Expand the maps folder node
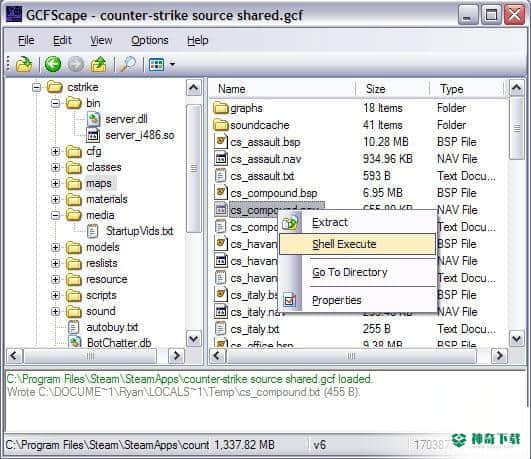This screenshot has width=531, height=459. pos(56,184)
